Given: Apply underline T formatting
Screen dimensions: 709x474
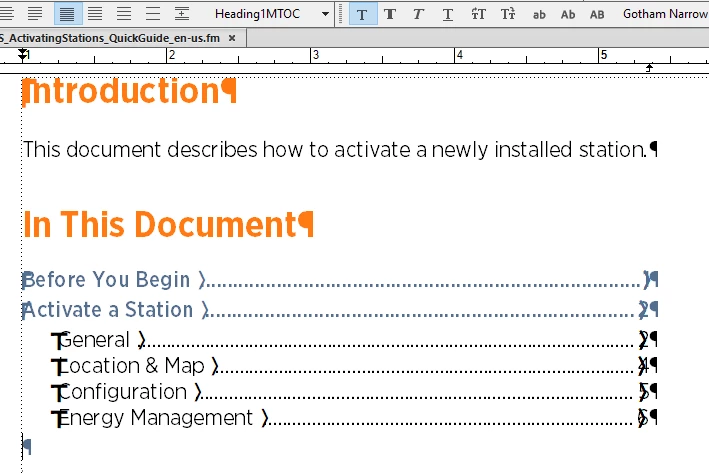Looking at the screenshot, I should (x=447, y=14).
